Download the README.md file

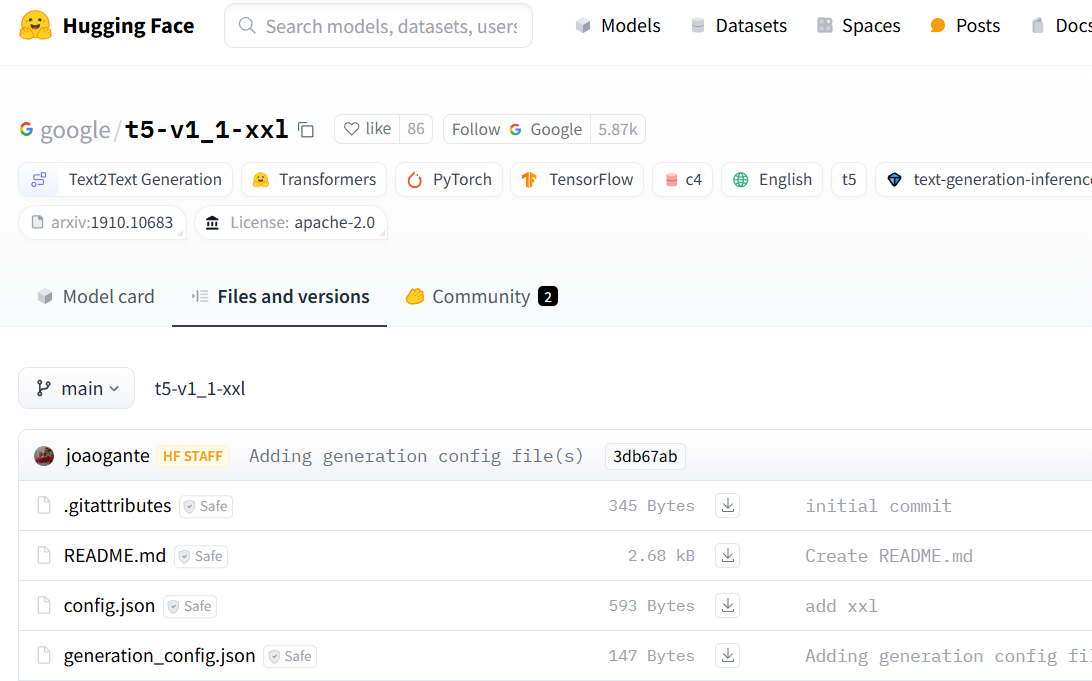pyautogui.click(x=727, y=556)
